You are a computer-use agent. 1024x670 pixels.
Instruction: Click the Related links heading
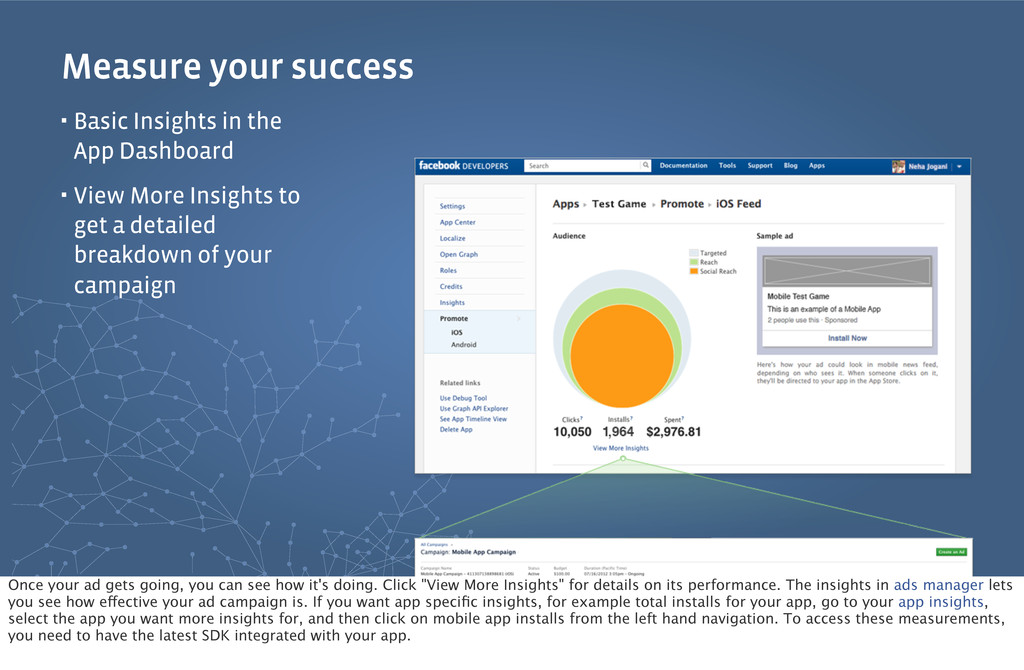(460, 383)
